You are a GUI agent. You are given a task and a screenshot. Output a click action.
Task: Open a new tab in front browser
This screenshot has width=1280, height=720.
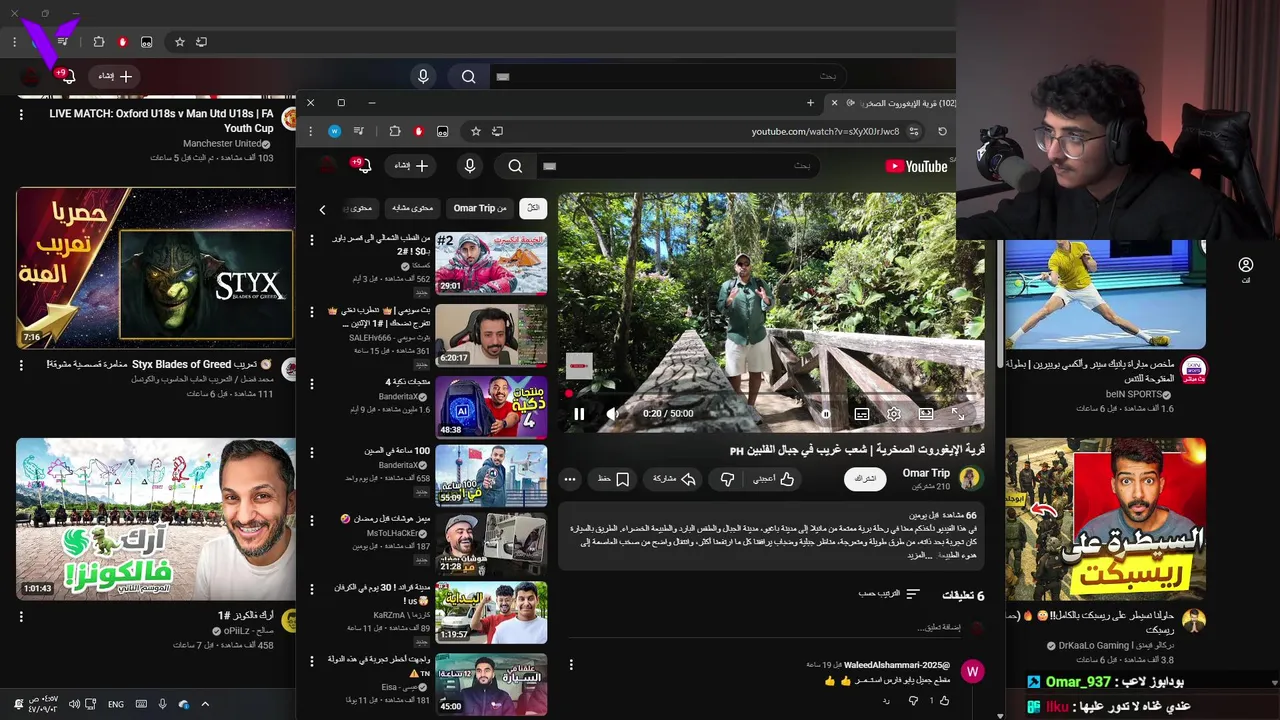(x=810, y=103)
